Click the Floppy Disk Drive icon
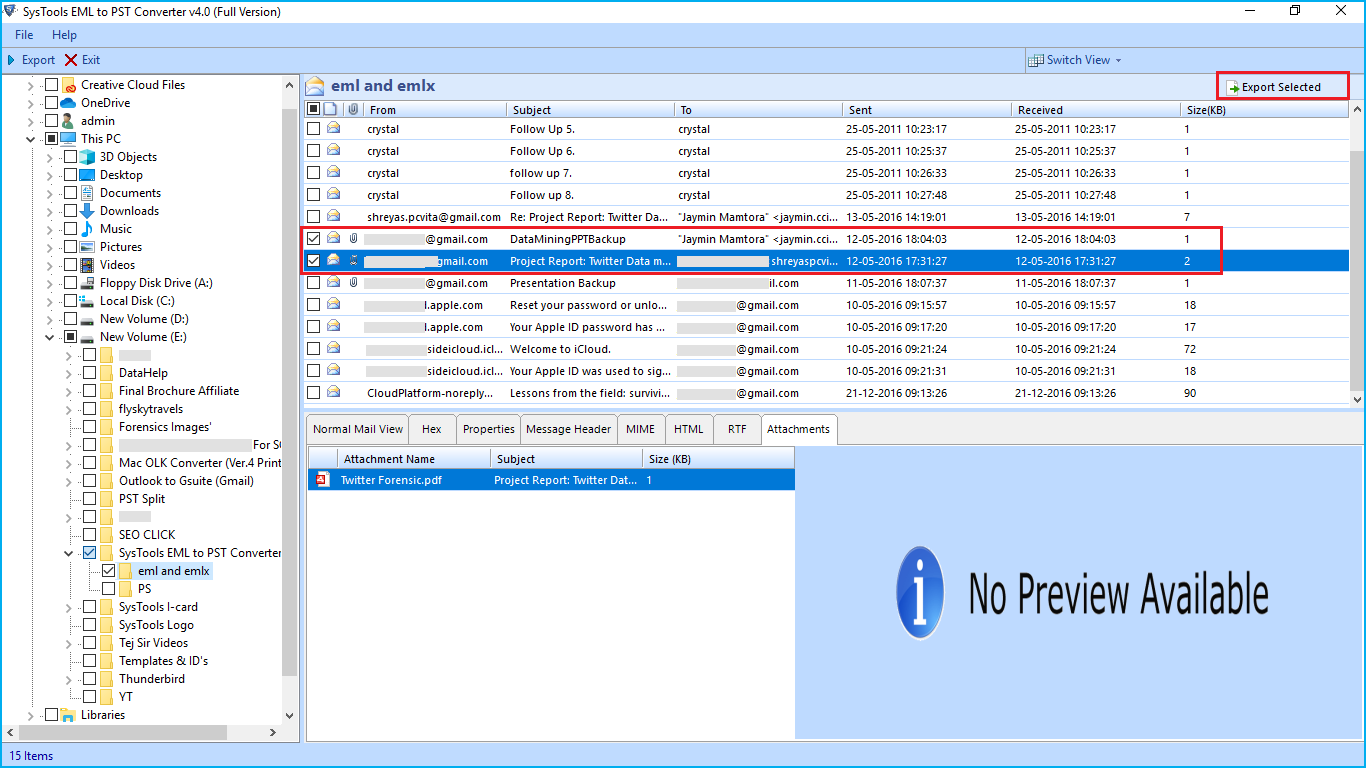 (x=88, y=283)
